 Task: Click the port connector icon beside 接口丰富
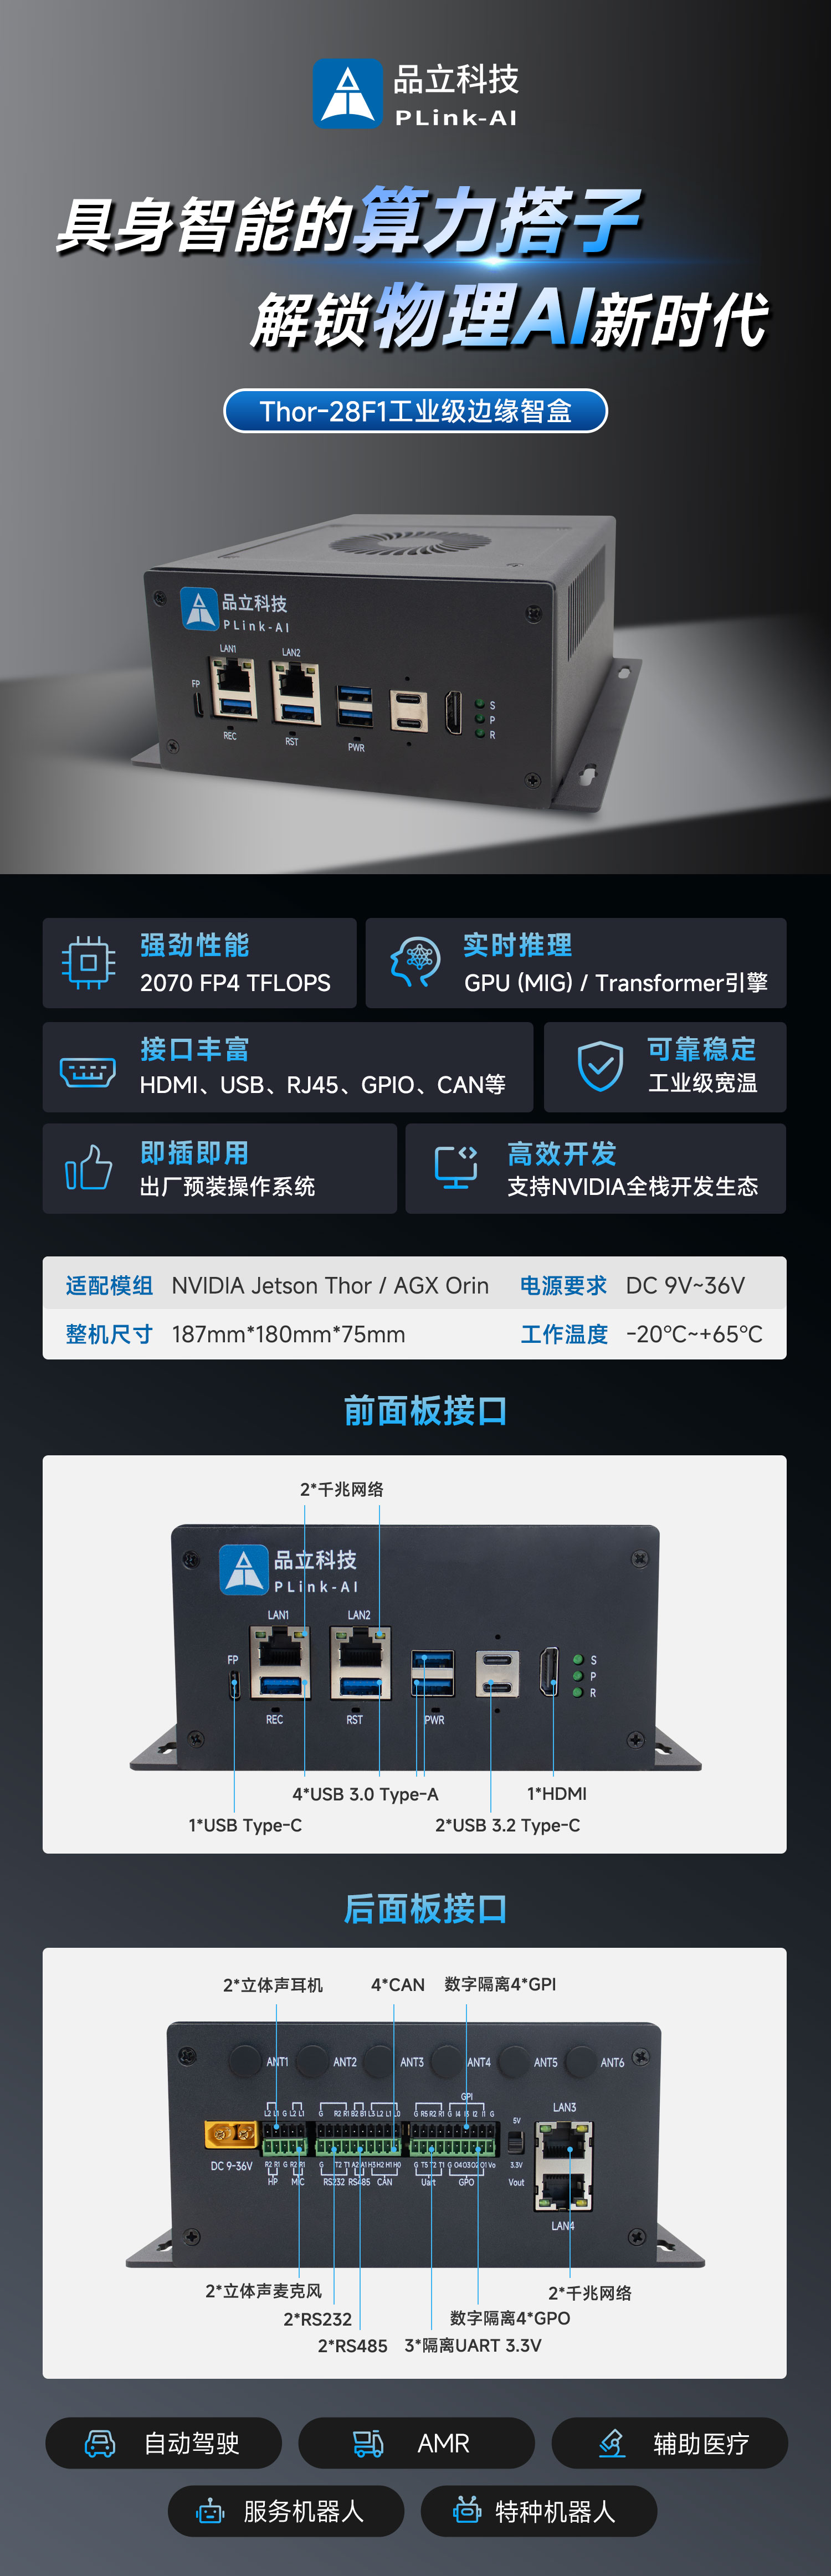pos(88,1071)
